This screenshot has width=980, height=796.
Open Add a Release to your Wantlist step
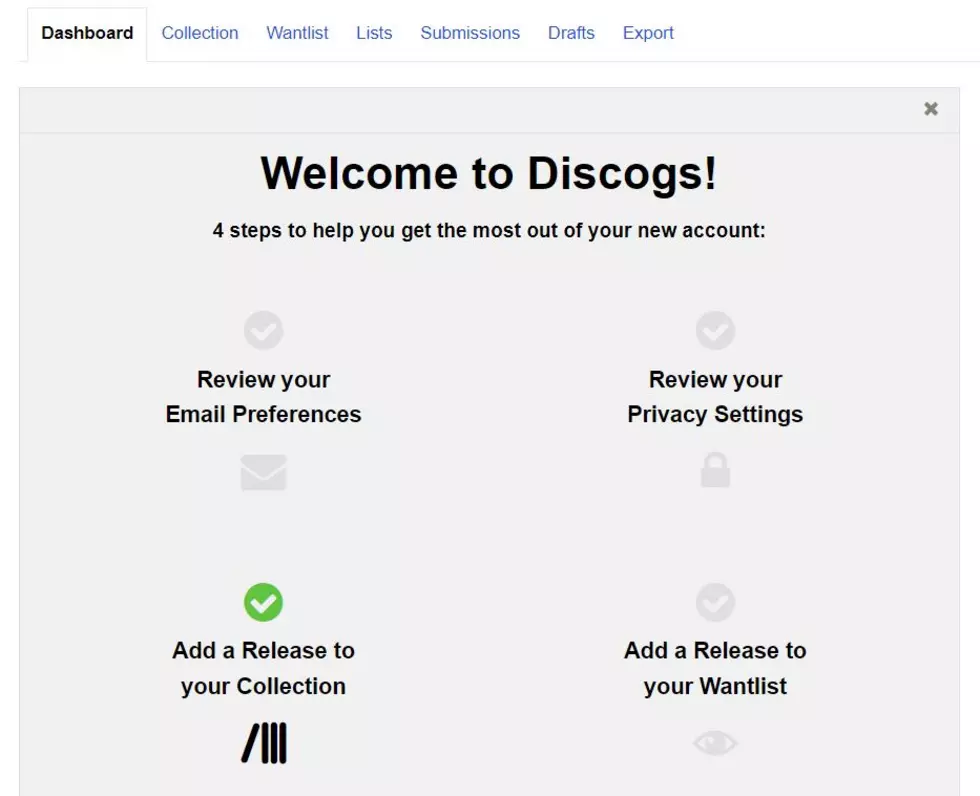715,668
